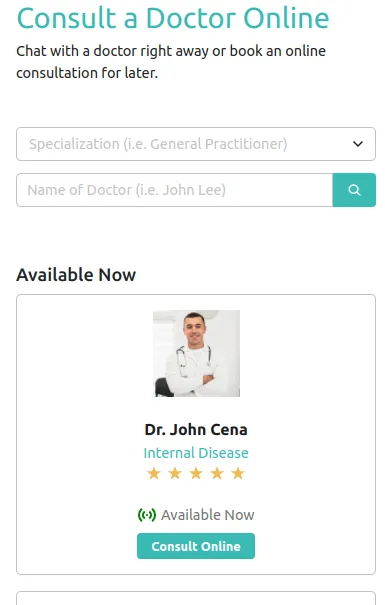Screen dimensions: 385x605
Task: Click the magnifying glass search icon
Action: [354, 190]
